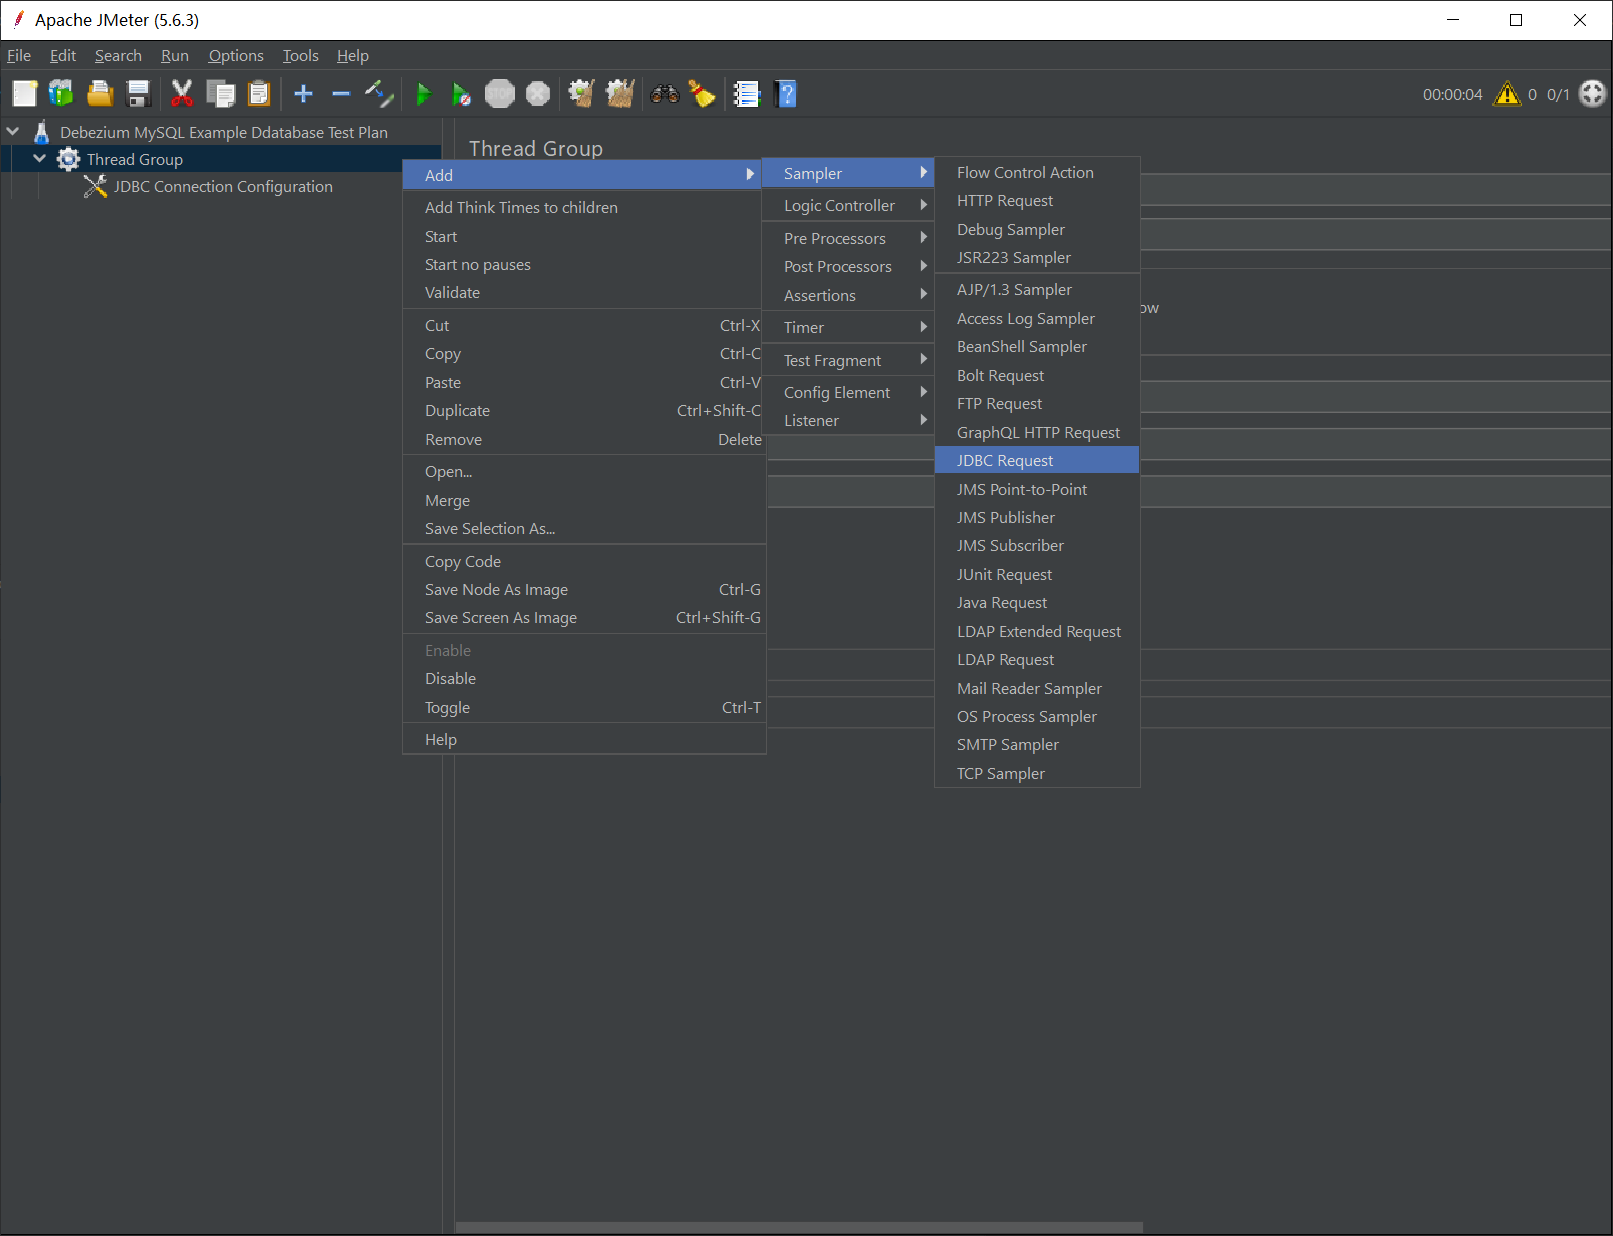Image resolution: width=1613 pixels, height=1236 pixels.
Task: Select TCP Sampler entry
Action: tap(1037, 773)
